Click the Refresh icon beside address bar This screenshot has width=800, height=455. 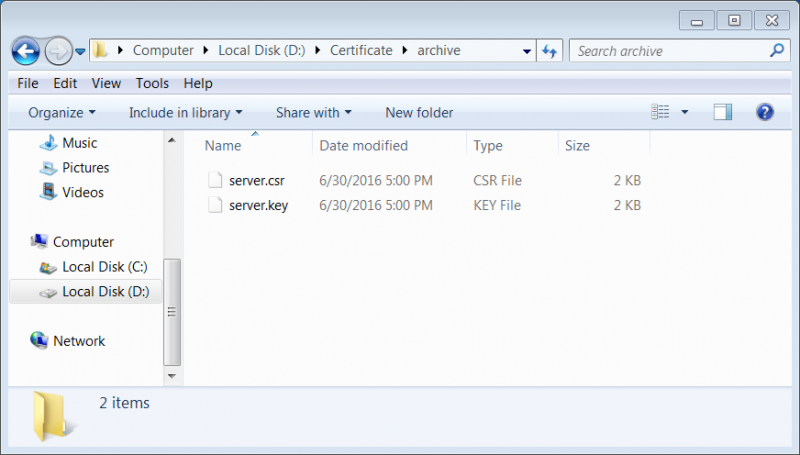click(x=549, y=51)
